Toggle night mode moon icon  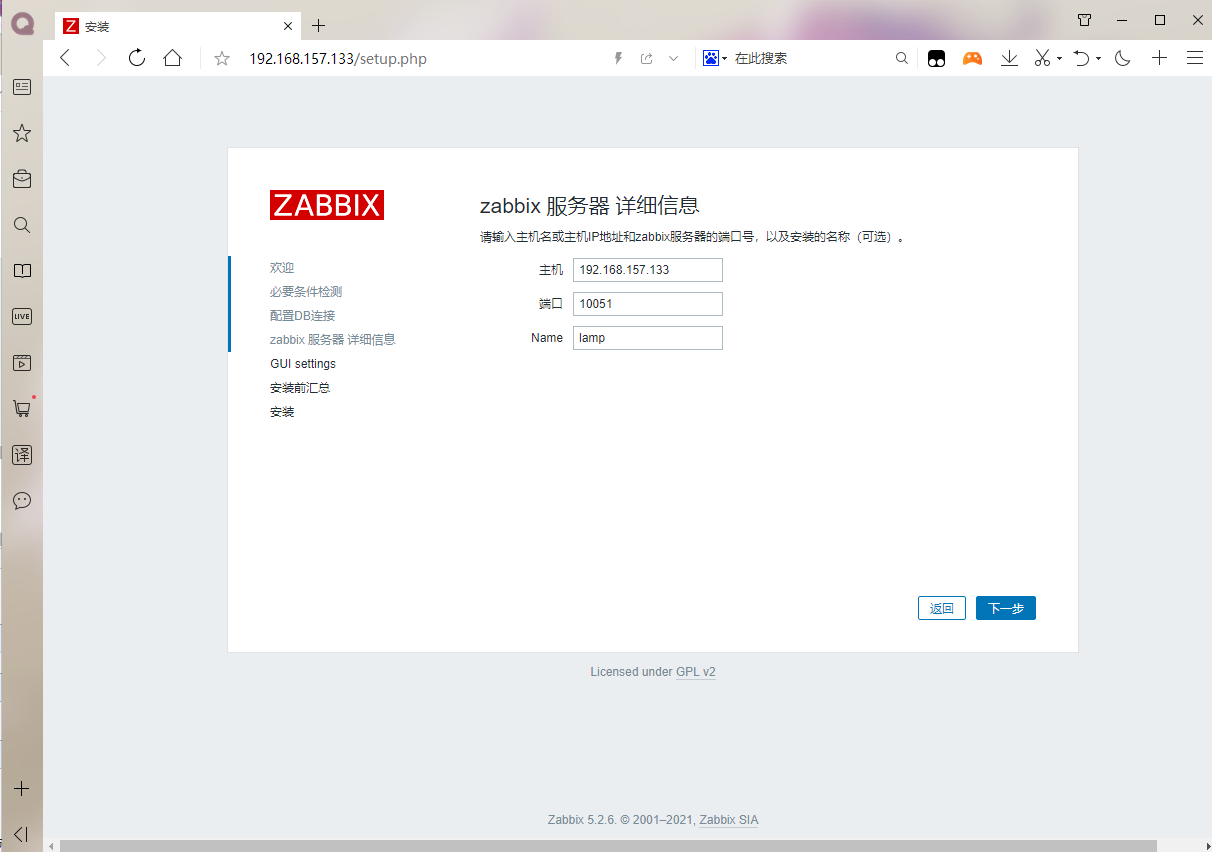tap(1122, 58)
